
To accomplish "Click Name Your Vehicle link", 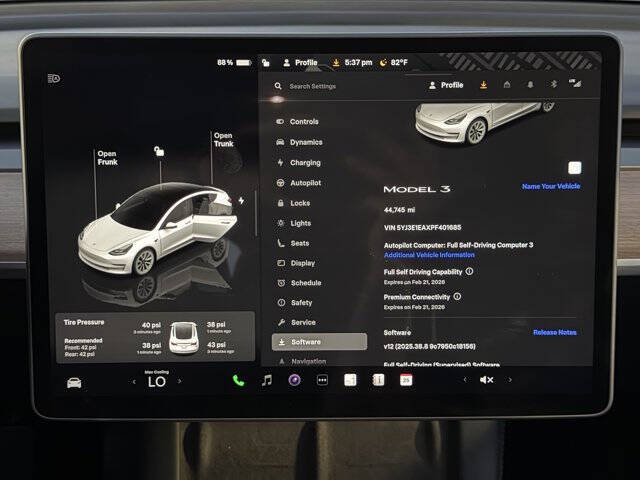I will click(x=551, y=186).
